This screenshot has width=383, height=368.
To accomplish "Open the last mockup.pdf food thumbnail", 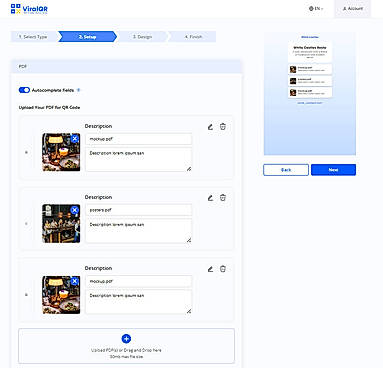I will [61, 295].
